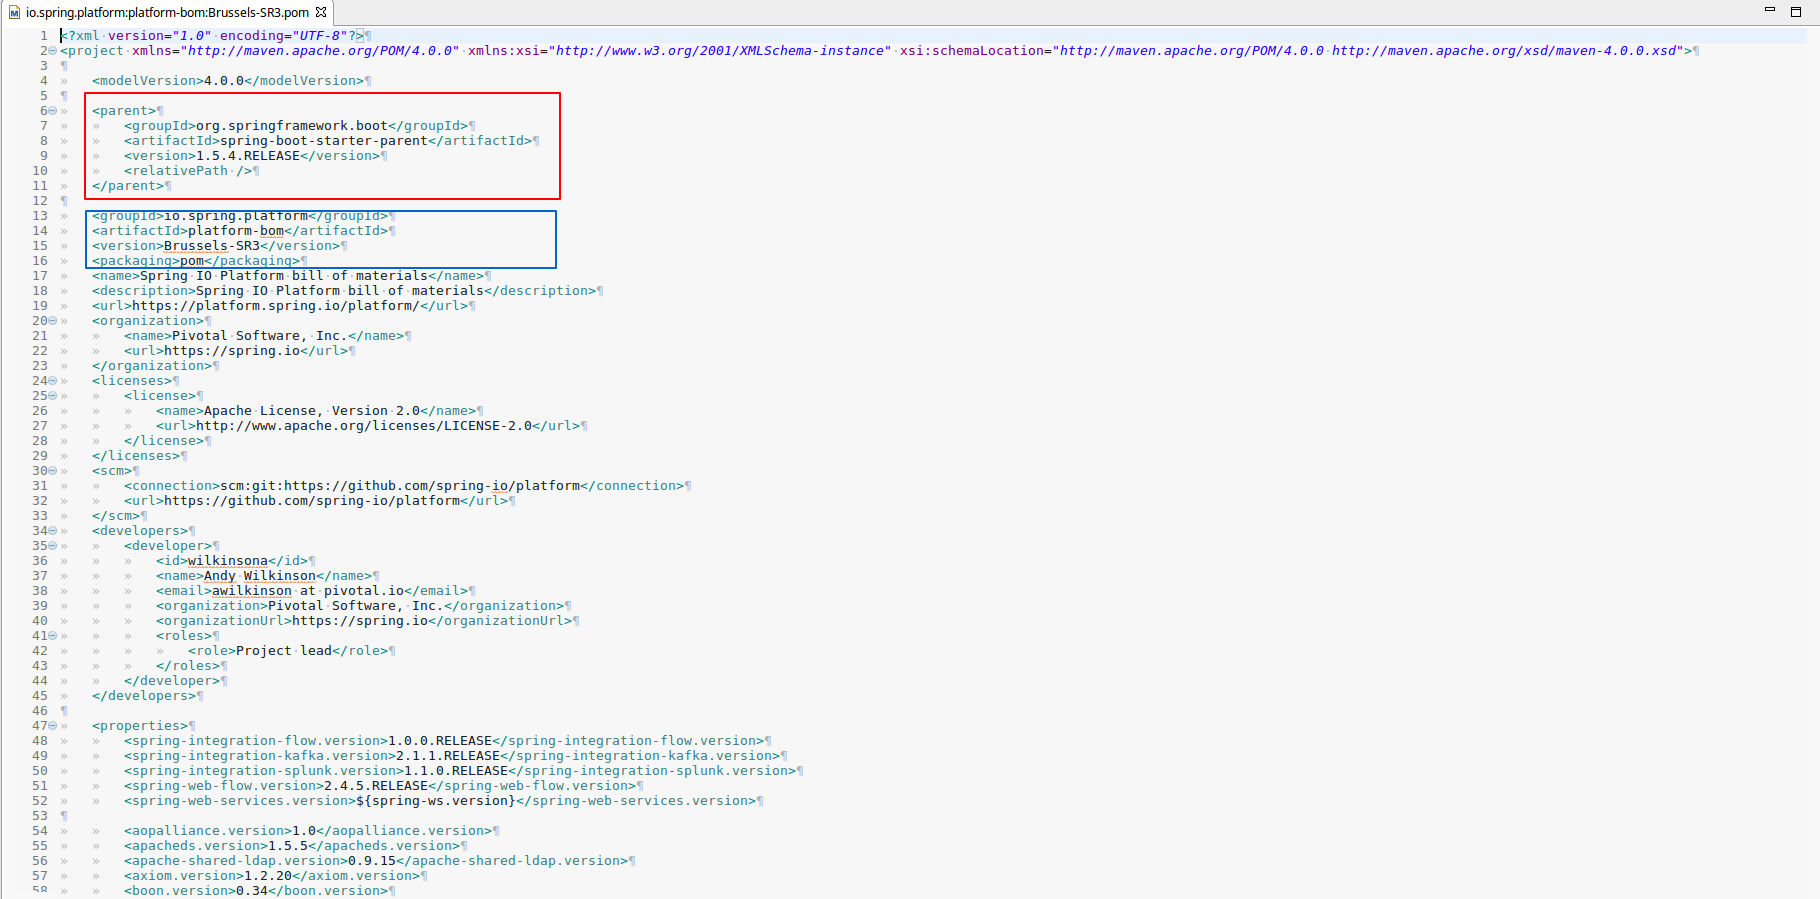Click the pom packaging line
Screen dimensions: 1820x899
pos(196,261)
